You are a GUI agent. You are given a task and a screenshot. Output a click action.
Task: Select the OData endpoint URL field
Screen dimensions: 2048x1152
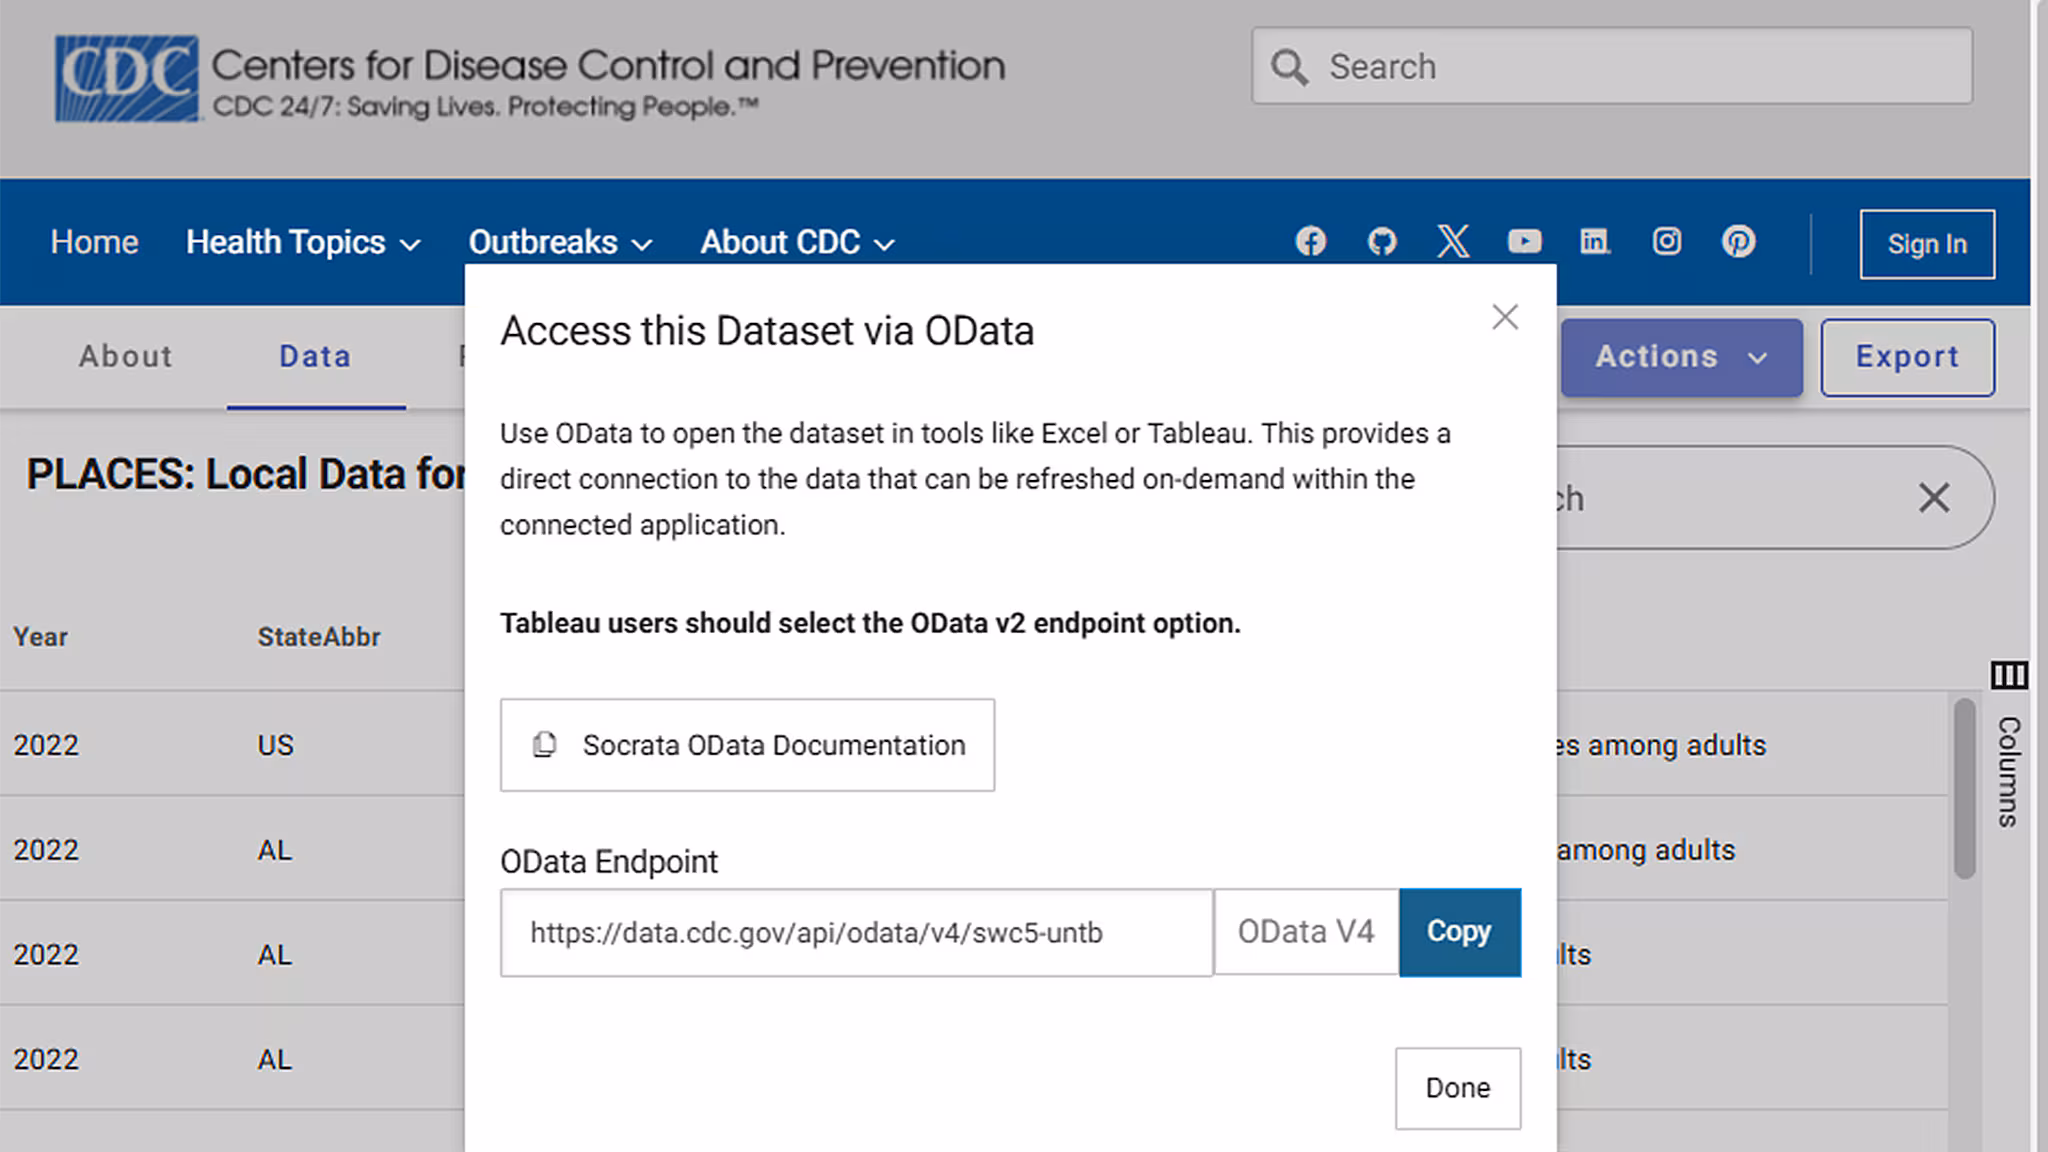pyautogui.click(x=857, y=932)
